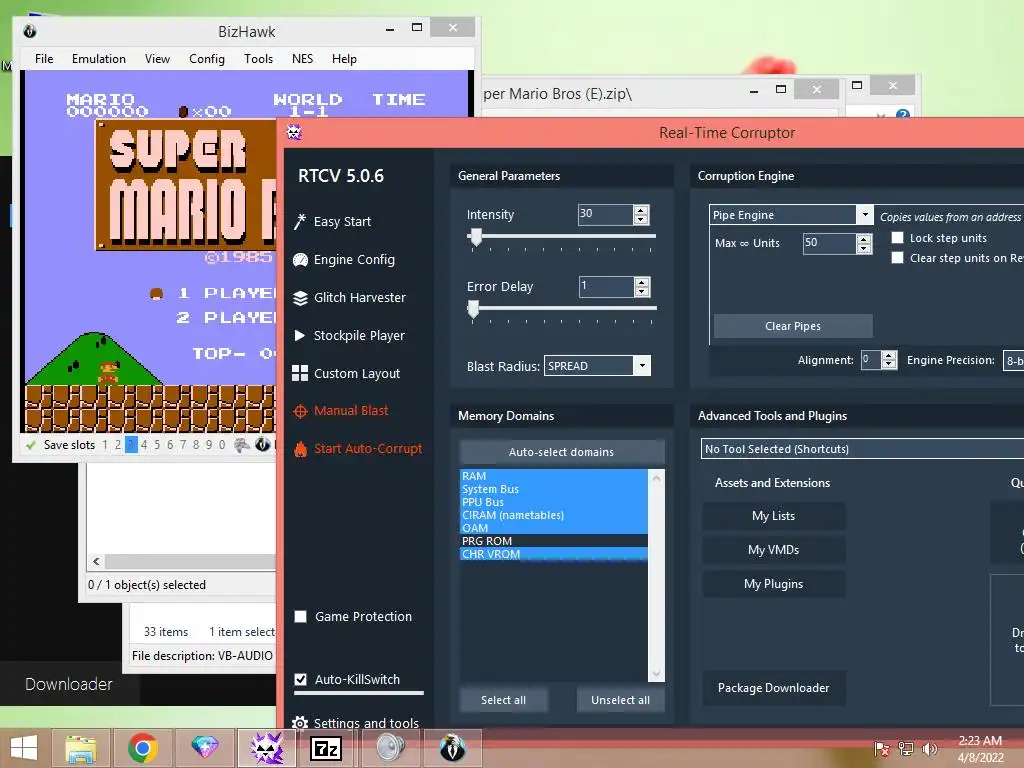Start Auto-Corrupt flame icon
Screen dimensions: 1024x768
click(300, 449)
